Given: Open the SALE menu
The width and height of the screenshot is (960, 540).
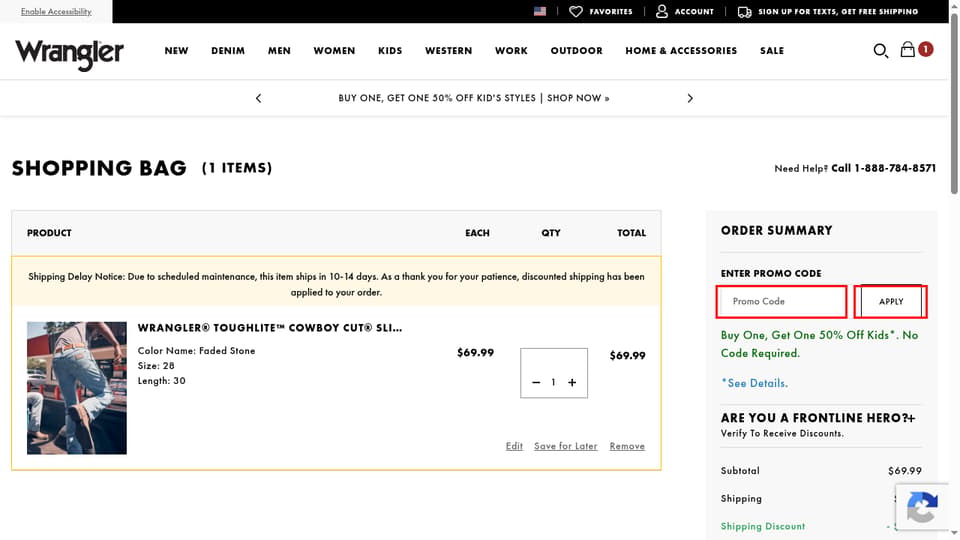Looking at the screenshot, I should pos(772,51).
